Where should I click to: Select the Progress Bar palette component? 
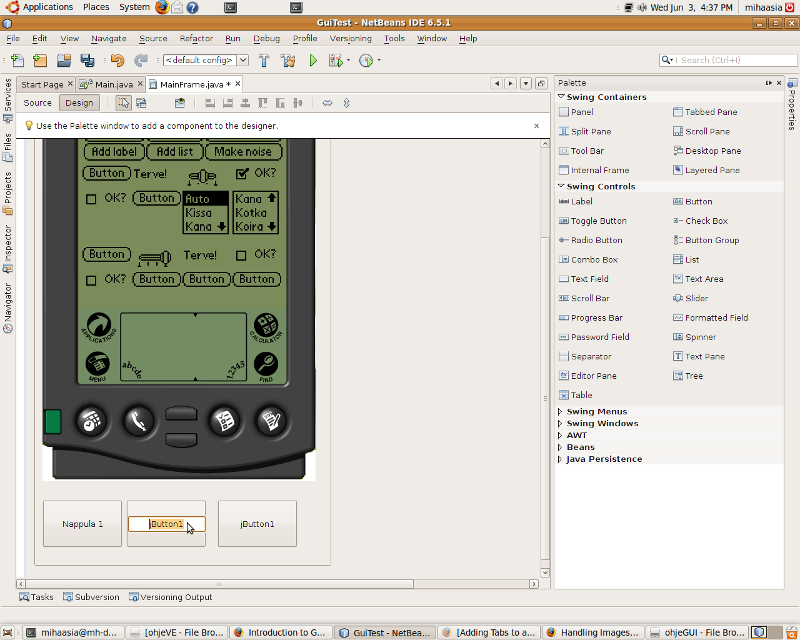pos(591,317)
